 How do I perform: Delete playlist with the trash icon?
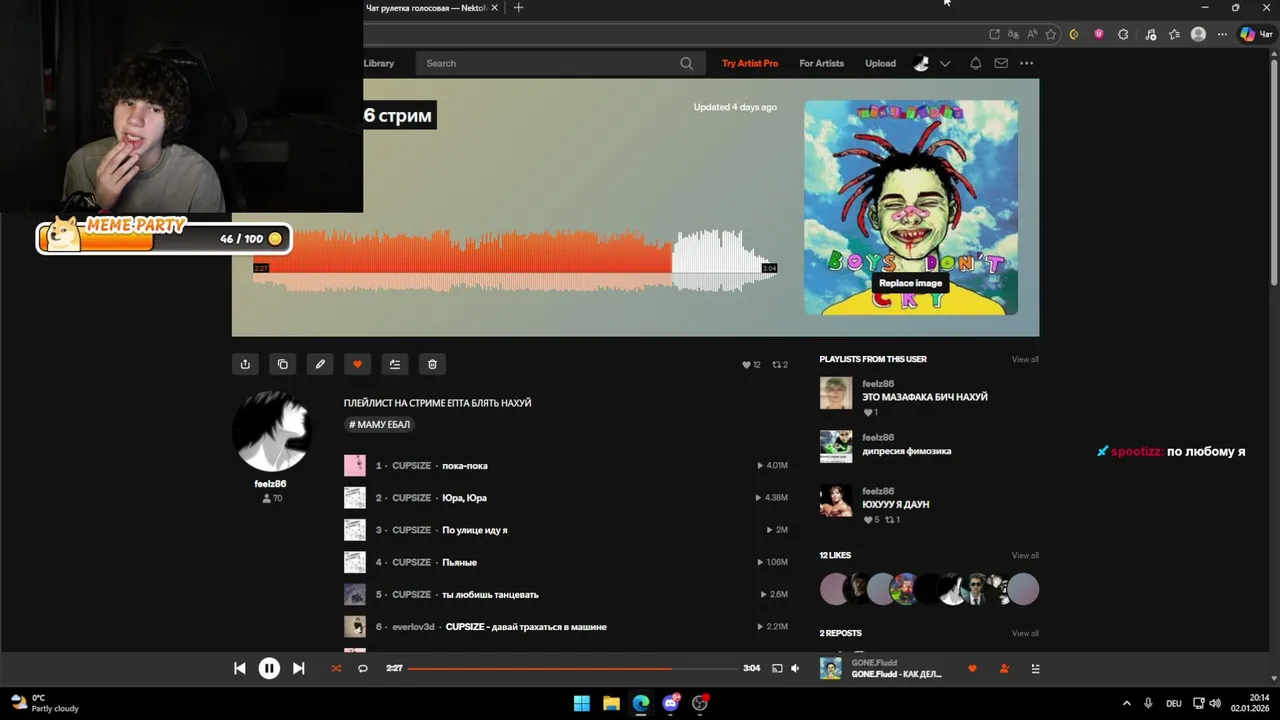432,364
